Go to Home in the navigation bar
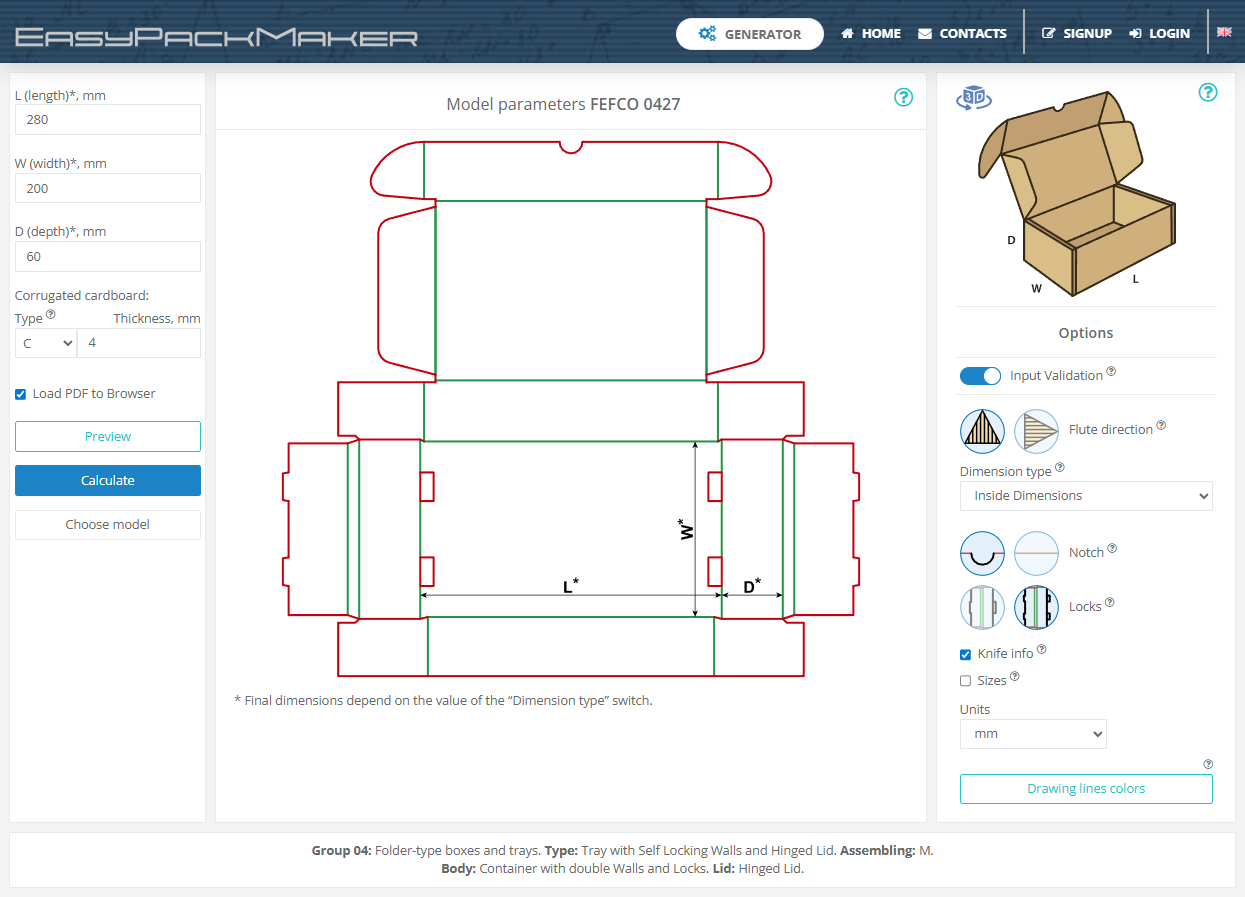Viewport: 1245px width, 897px height. (871, 34)
